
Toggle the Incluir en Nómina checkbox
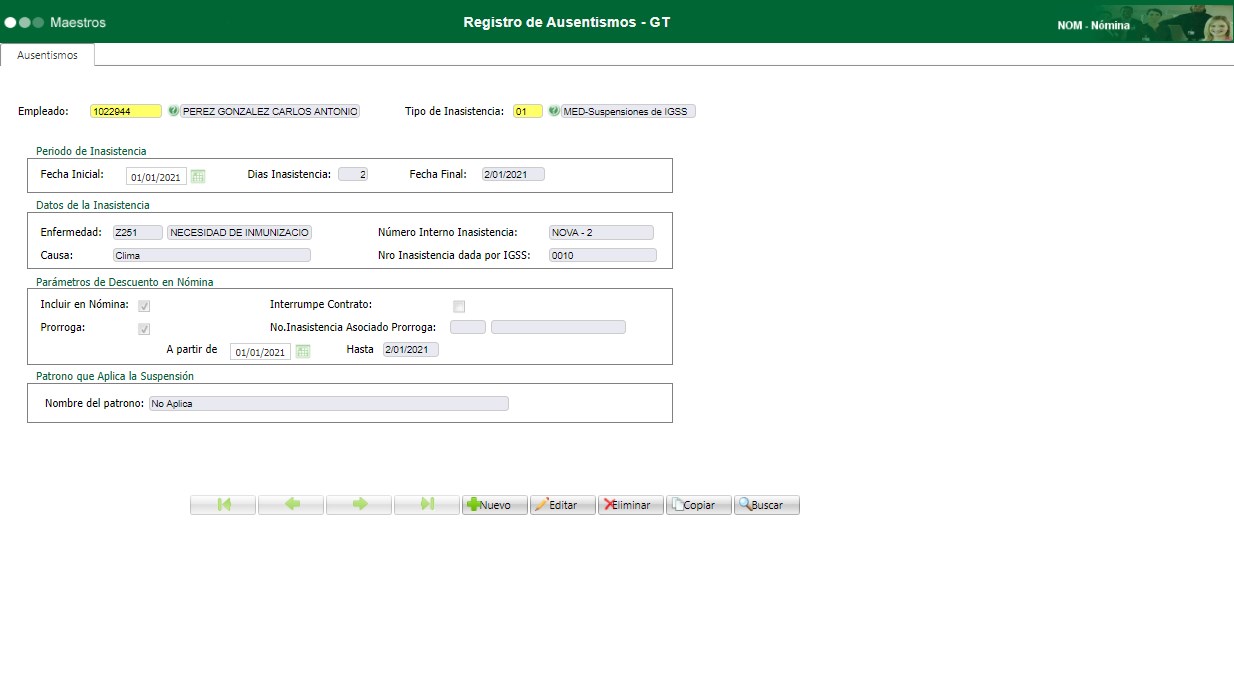click(144, 306)
